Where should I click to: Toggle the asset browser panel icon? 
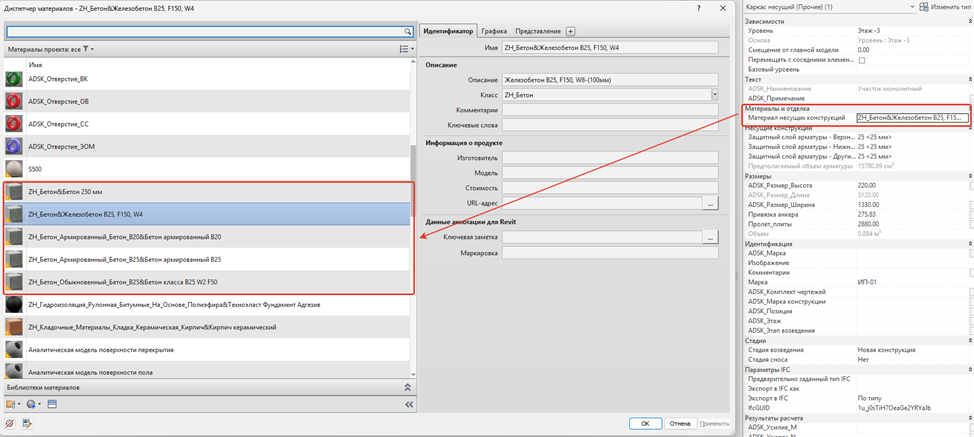pyautogui.click(x=52, y=404)
